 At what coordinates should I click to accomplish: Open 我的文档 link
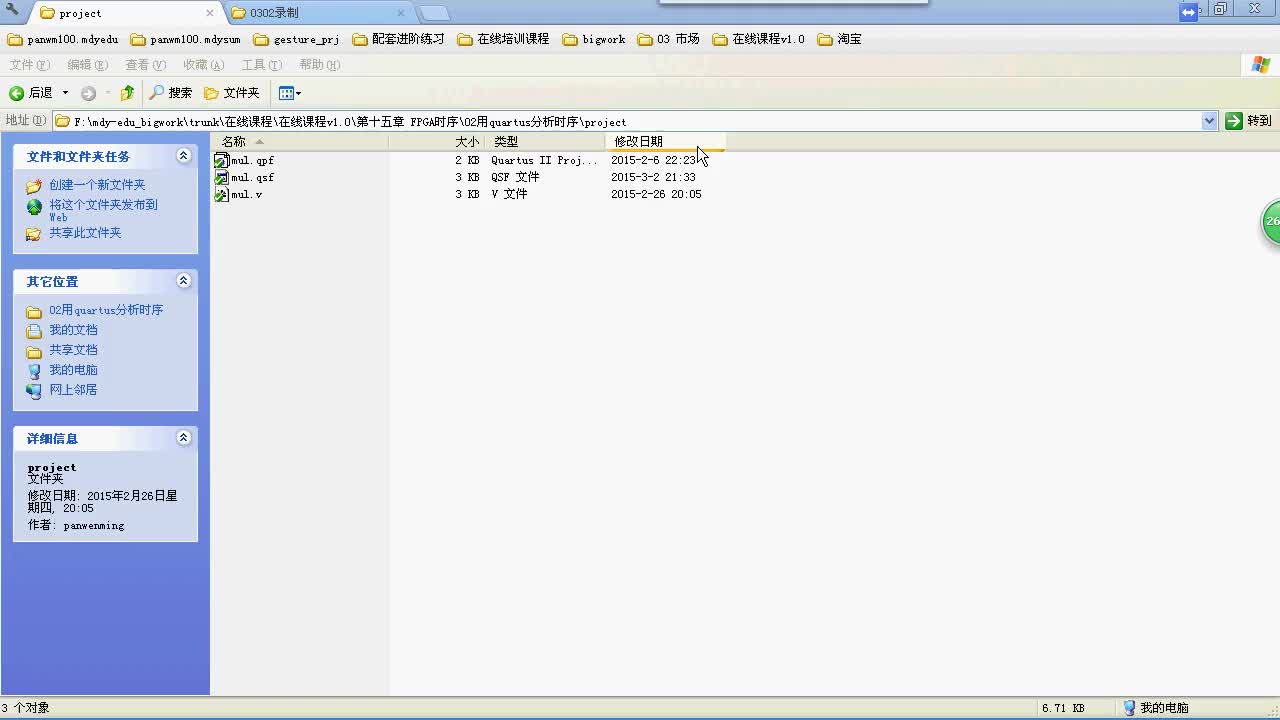73,330
